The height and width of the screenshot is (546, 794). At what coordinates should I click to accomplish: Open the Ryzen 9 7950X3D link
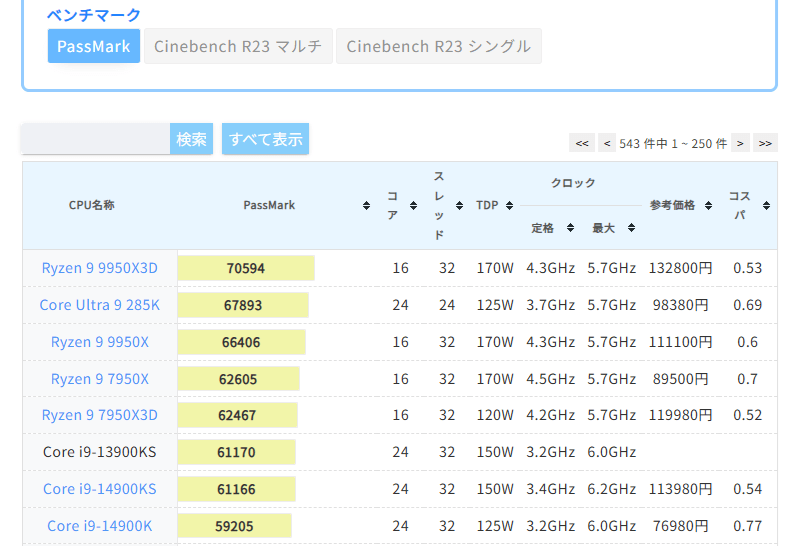pyautogui.click(x=100, y=415)
